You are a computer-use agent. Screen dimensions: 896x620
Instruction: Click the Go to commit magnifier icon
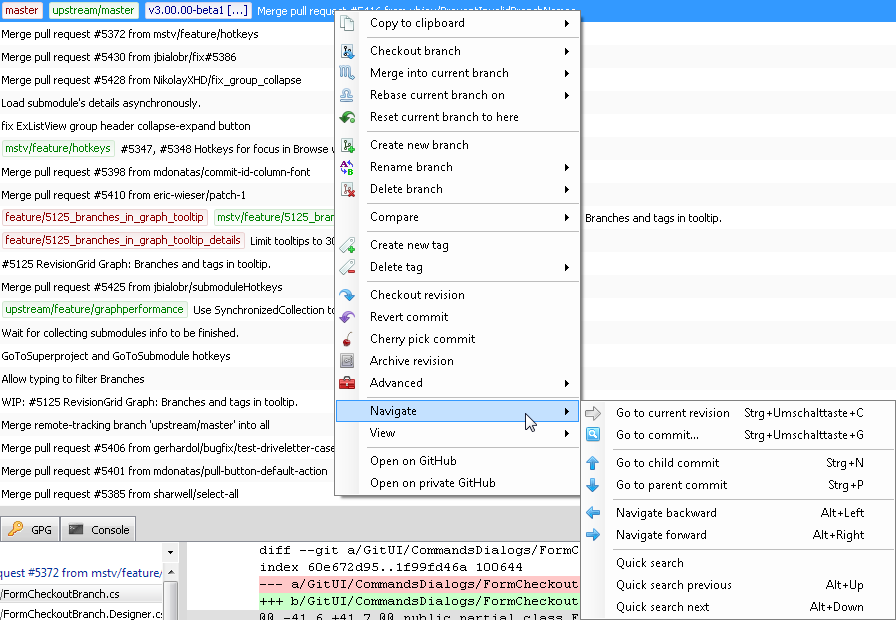pos(594,434)
